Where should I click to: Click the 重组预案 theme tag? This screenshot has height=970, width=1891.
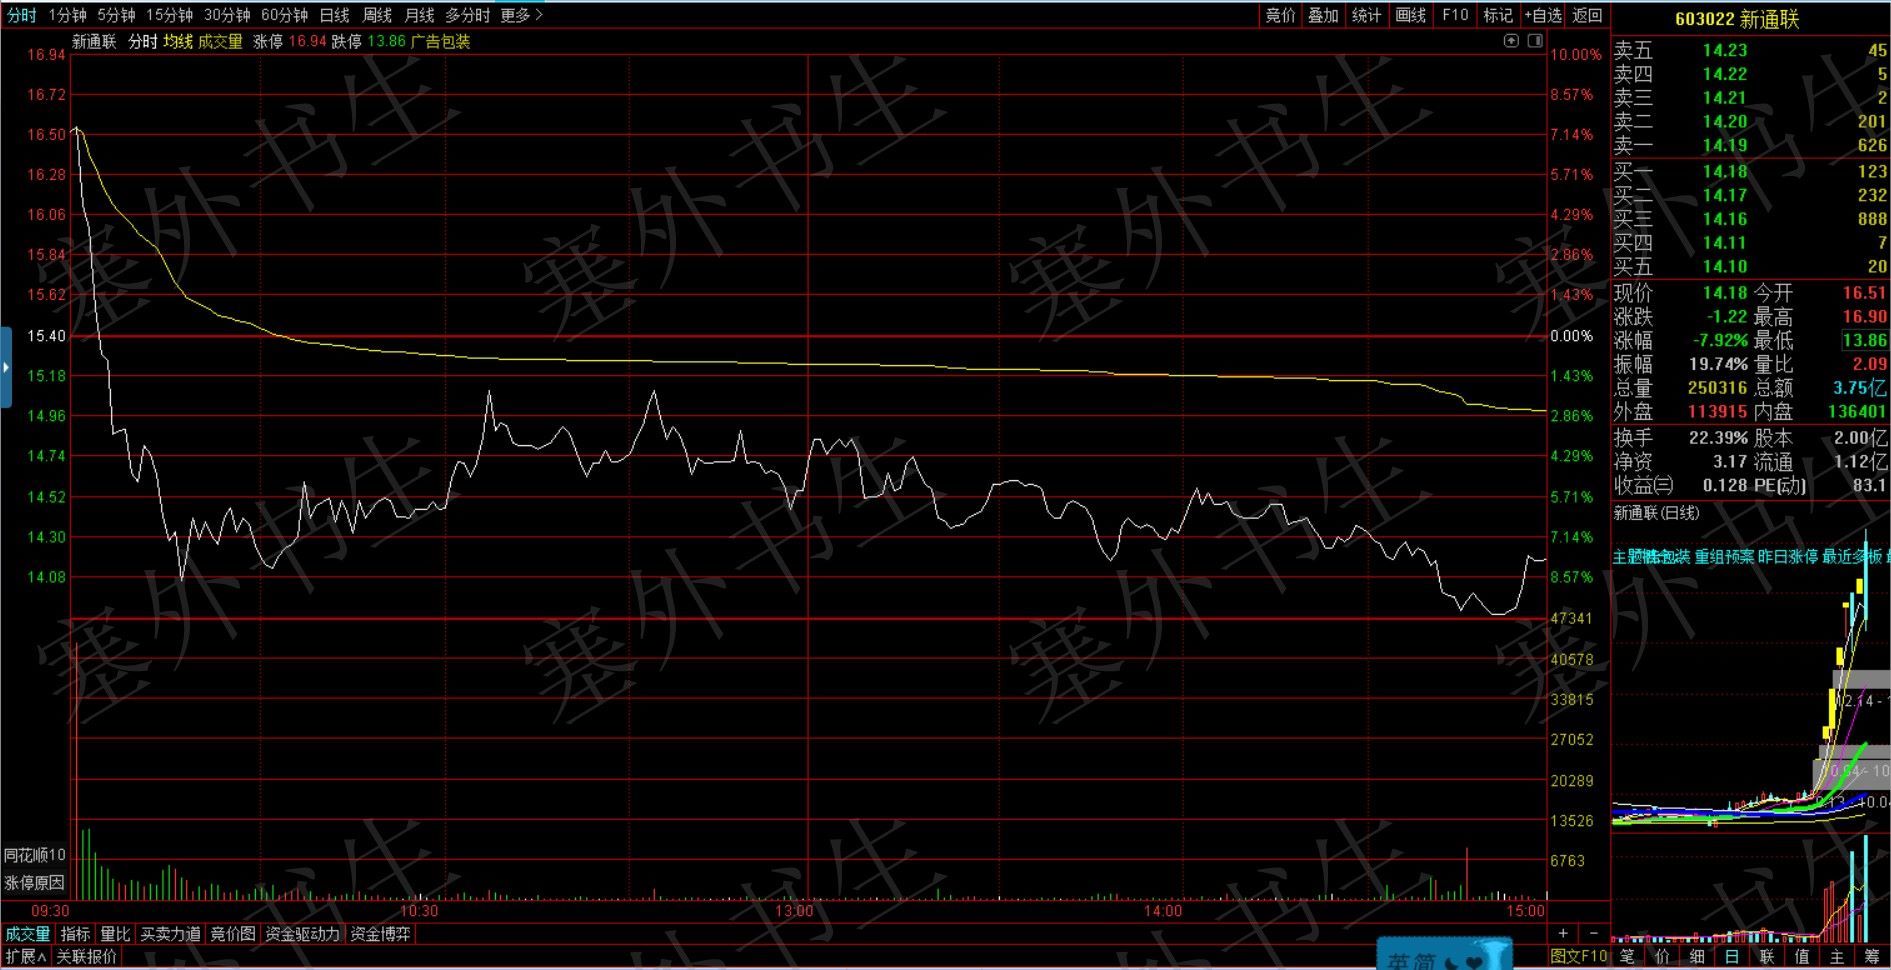pos(1724,557)
